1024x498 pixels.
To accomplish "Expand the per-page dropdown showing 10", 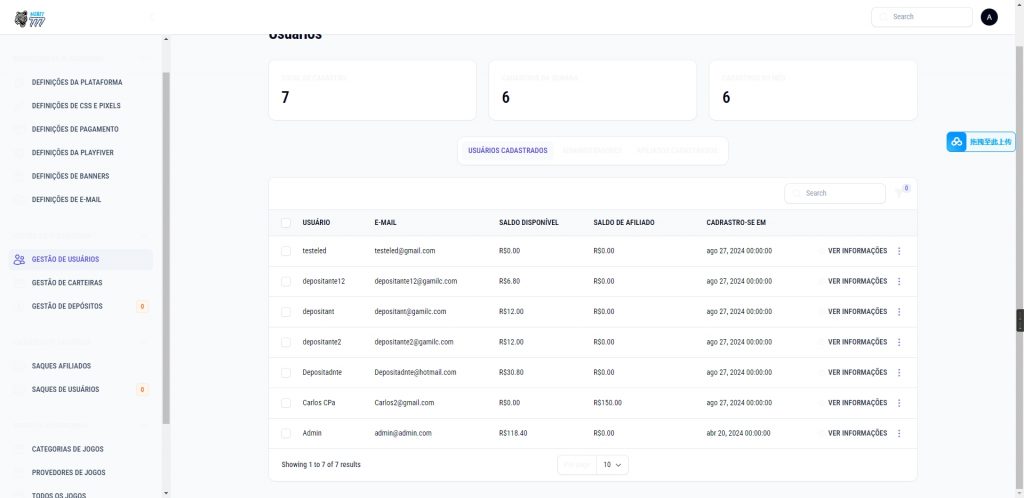I will [x=612, y=465].
